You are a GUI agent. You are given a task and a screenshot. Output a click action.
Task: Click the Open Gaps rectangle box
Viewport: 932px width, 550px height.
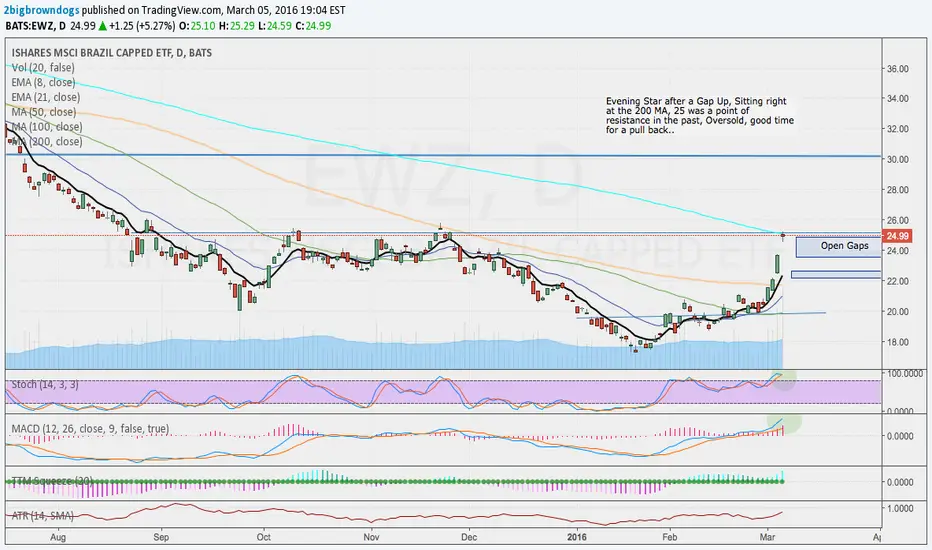[x=838, y=247]
